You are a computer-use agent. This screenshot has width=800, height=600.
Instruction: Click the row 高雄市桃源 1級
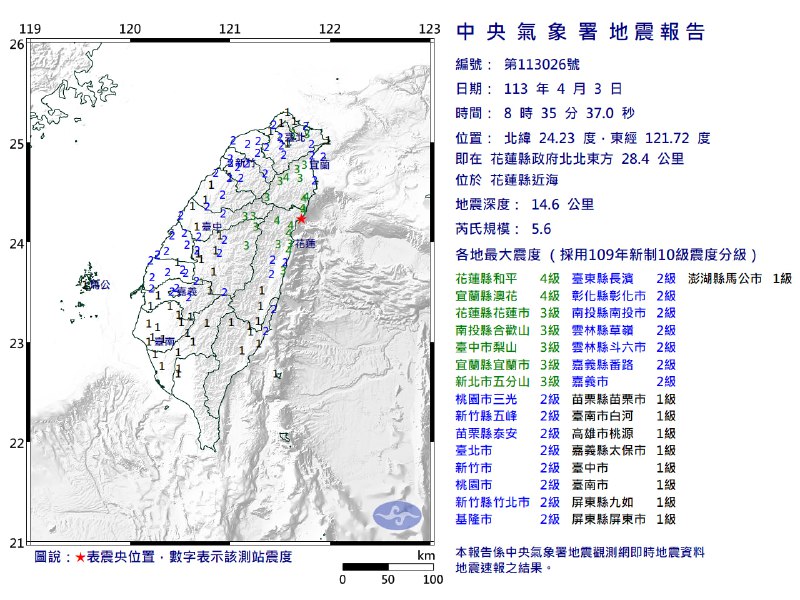pos(623,434)
